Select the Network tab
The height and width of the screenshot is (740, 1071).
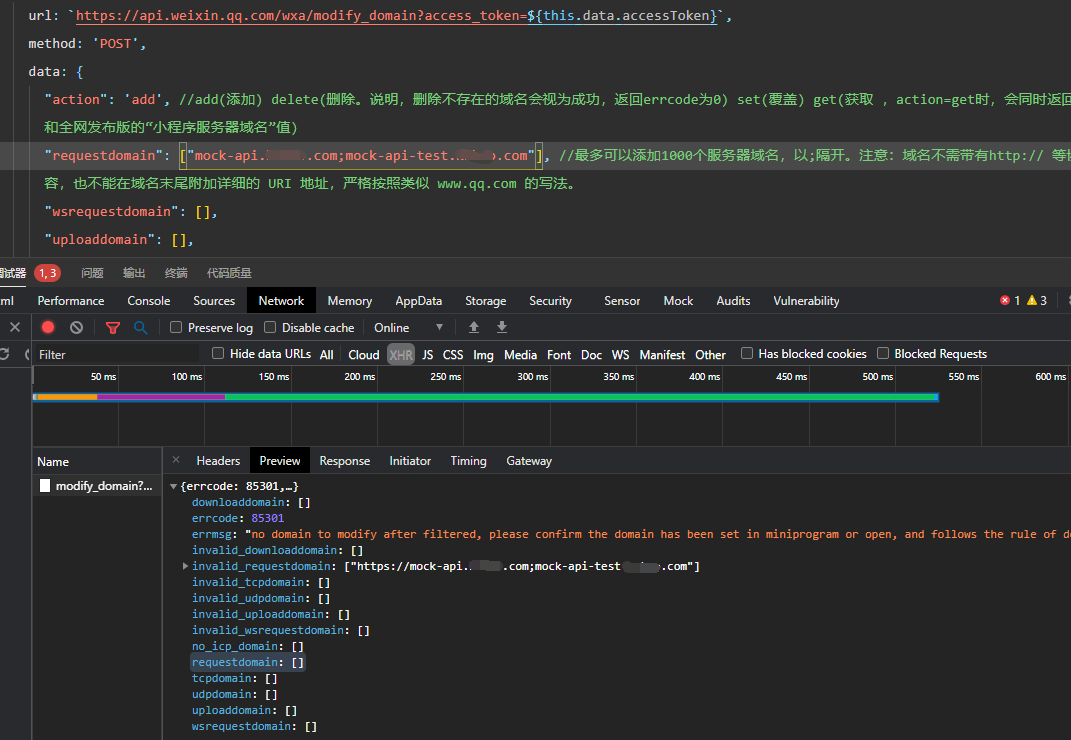281,301
